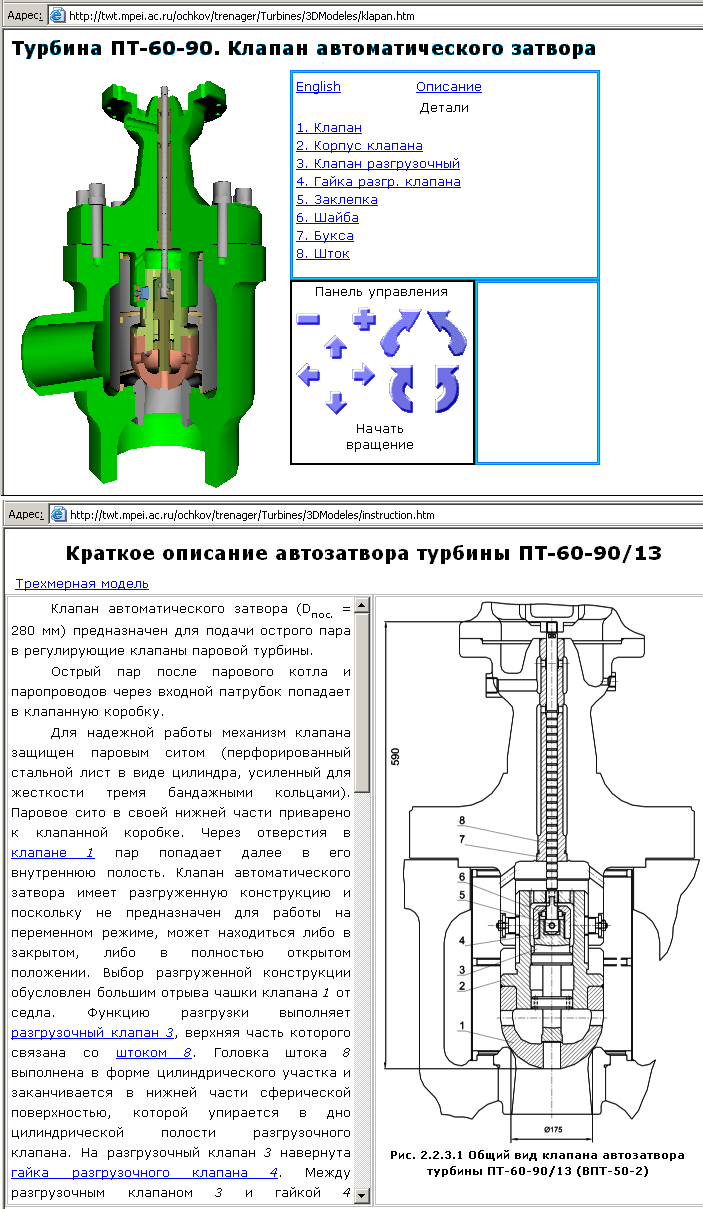The image size is (703, 1209).
Task: Click the circular rotate arrow next to right arrow
Action: pyautogui.click(x=402, y=388)
